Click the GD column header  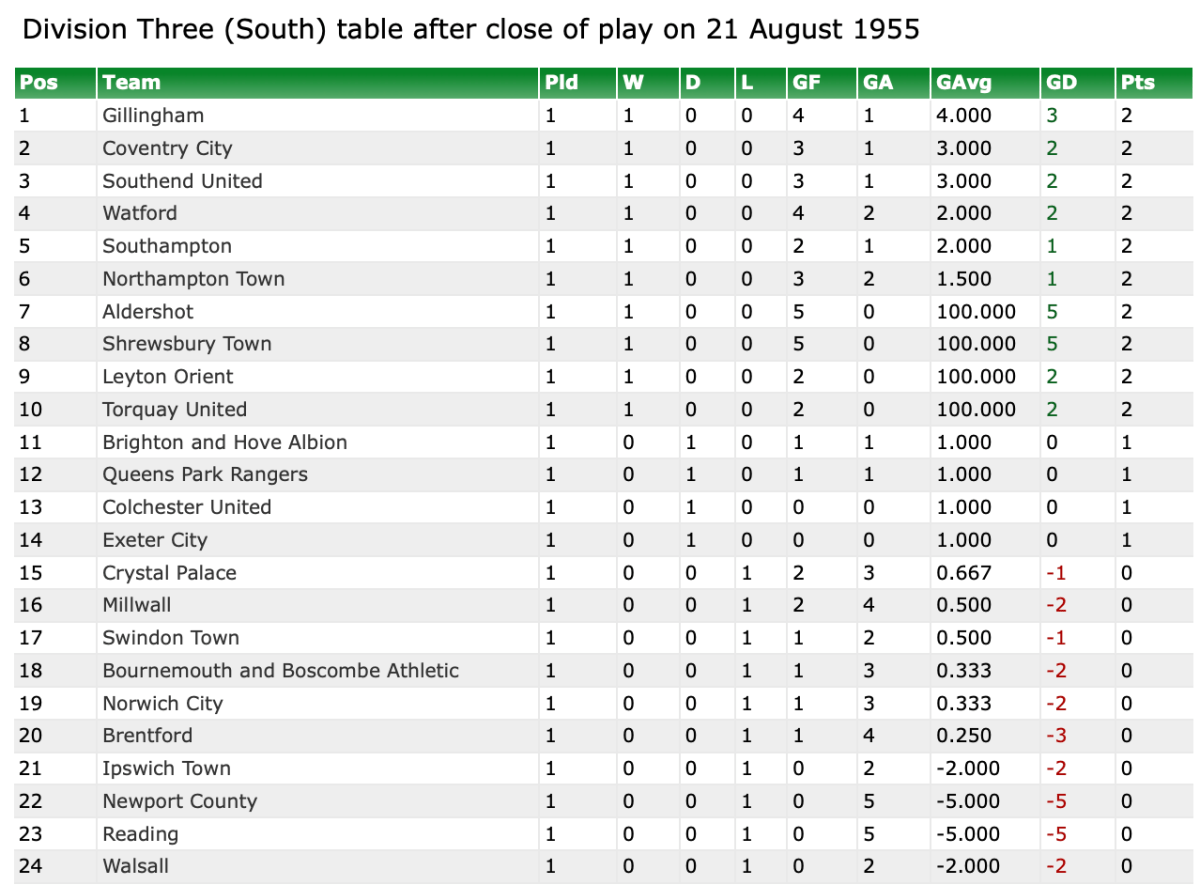pyautogui.click(x=1061, y=83)
